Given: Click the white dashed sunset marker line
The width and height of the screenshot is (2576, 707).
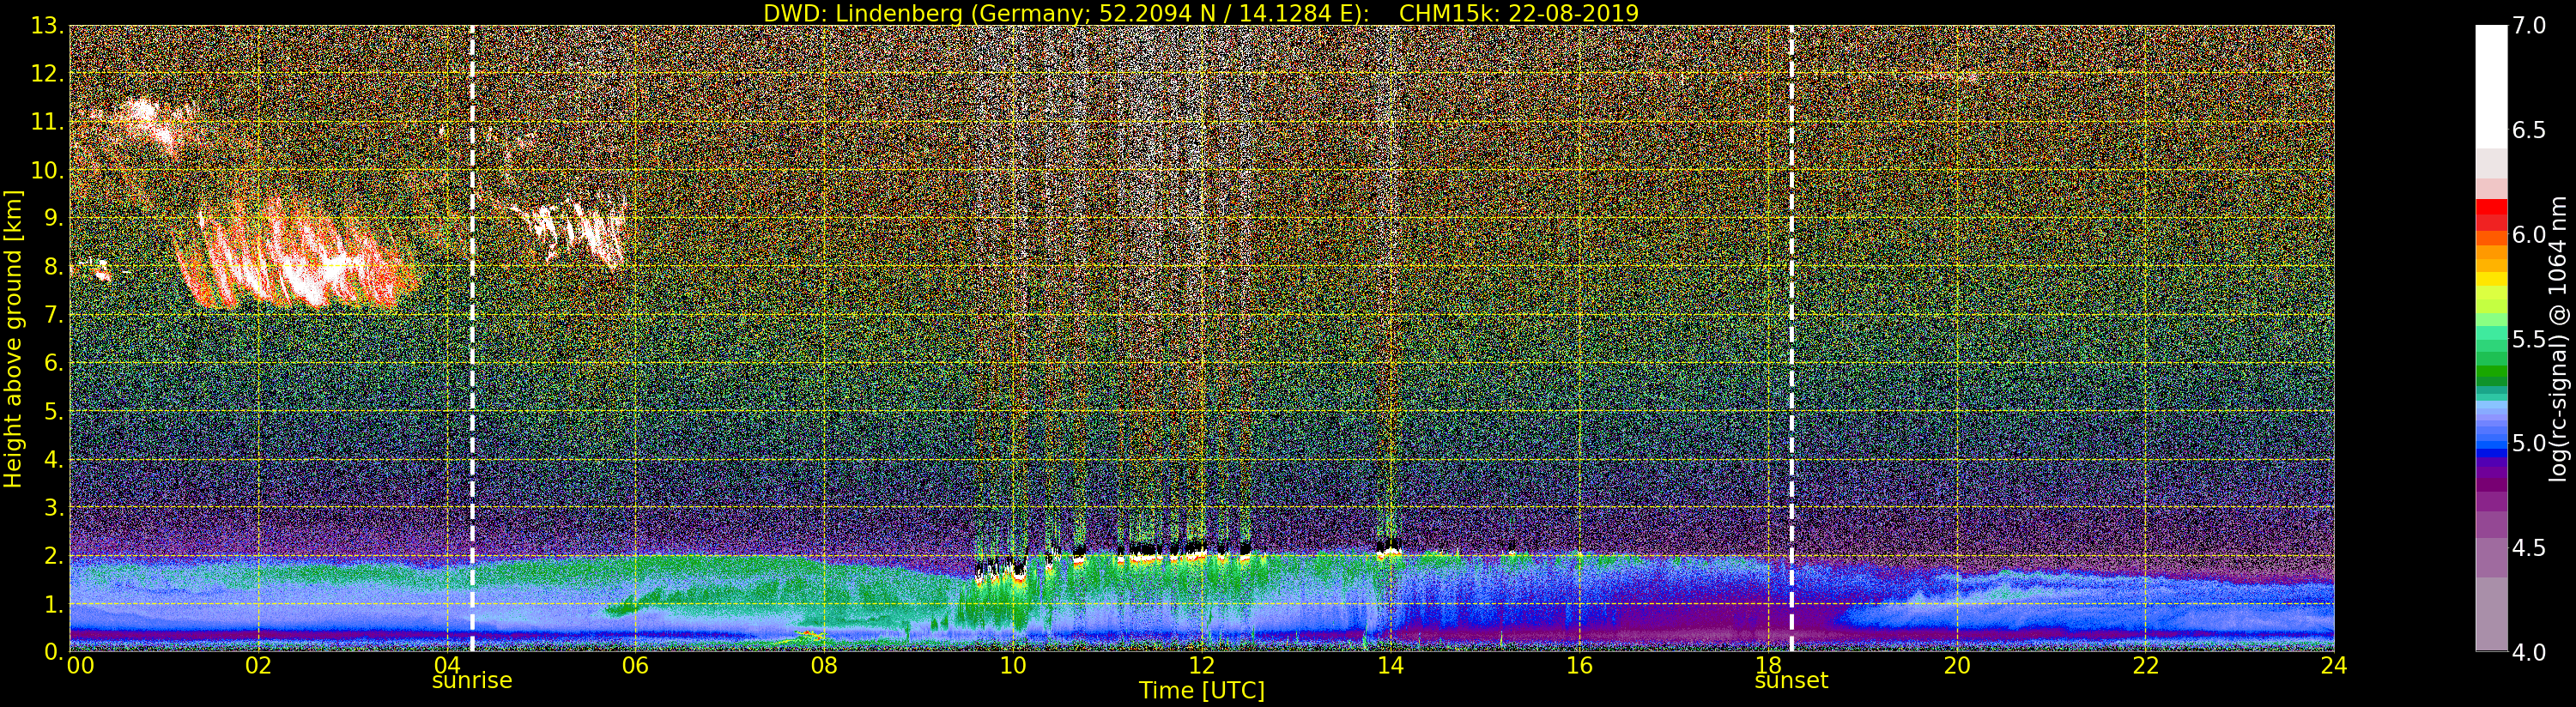Looking at the screenshot, I should coord(1791,340).
